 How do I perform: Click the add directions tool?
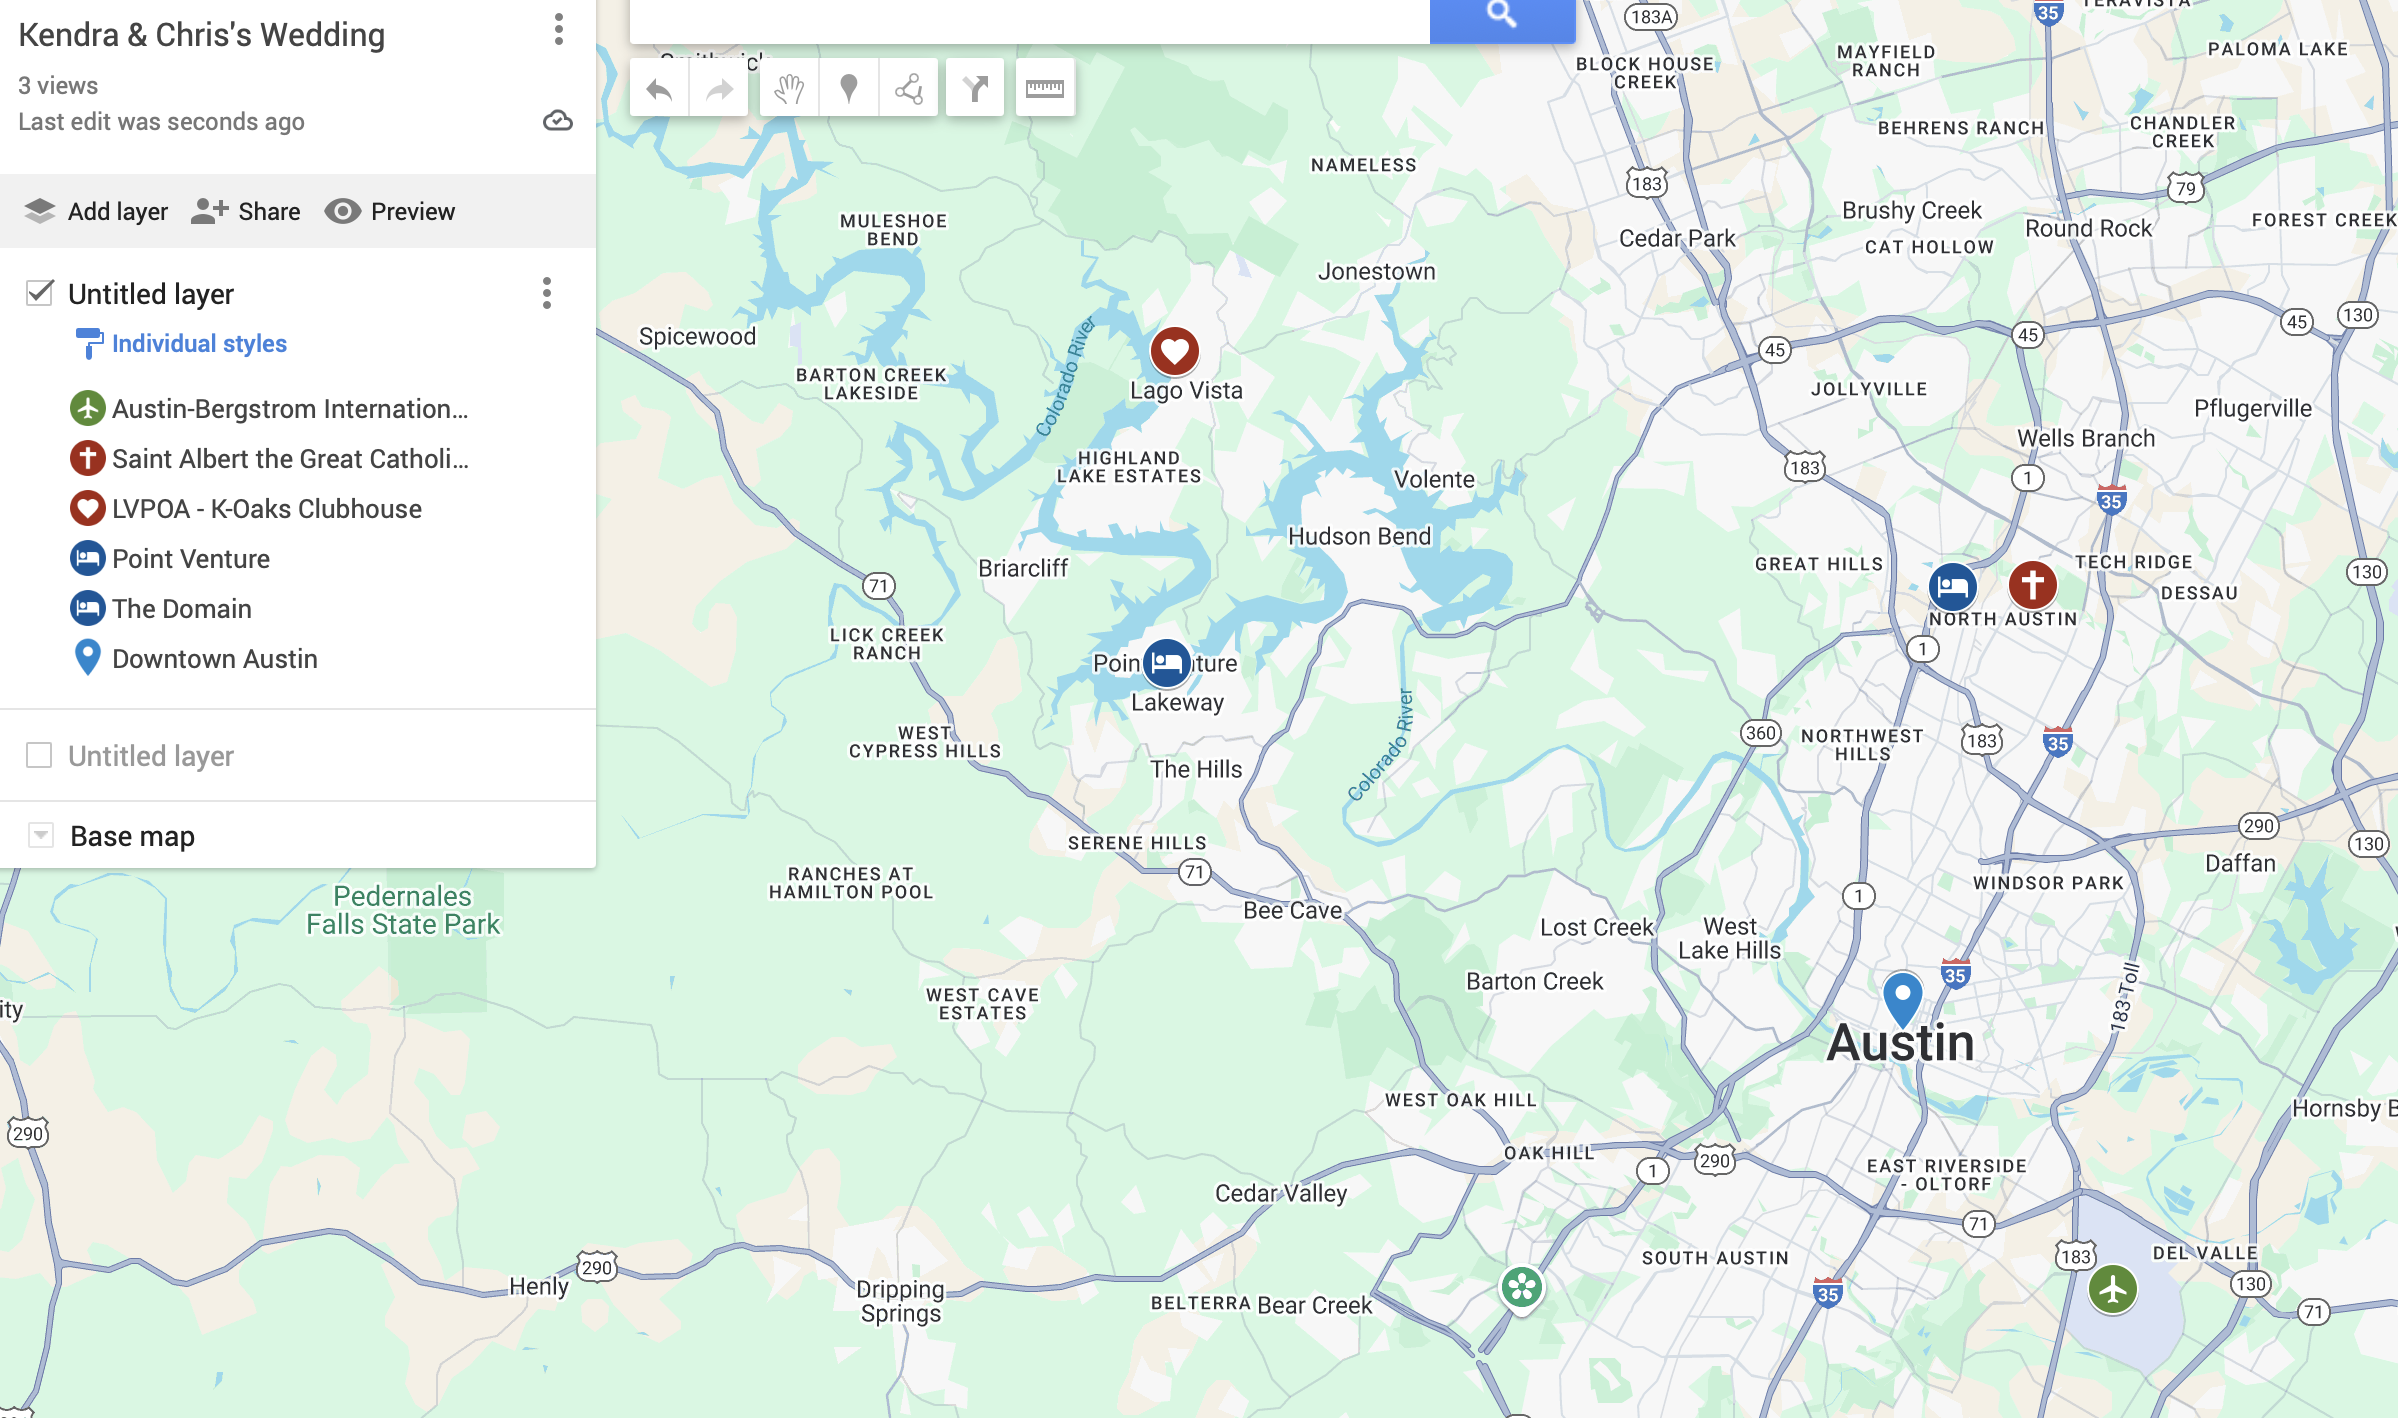pos(975,90)
